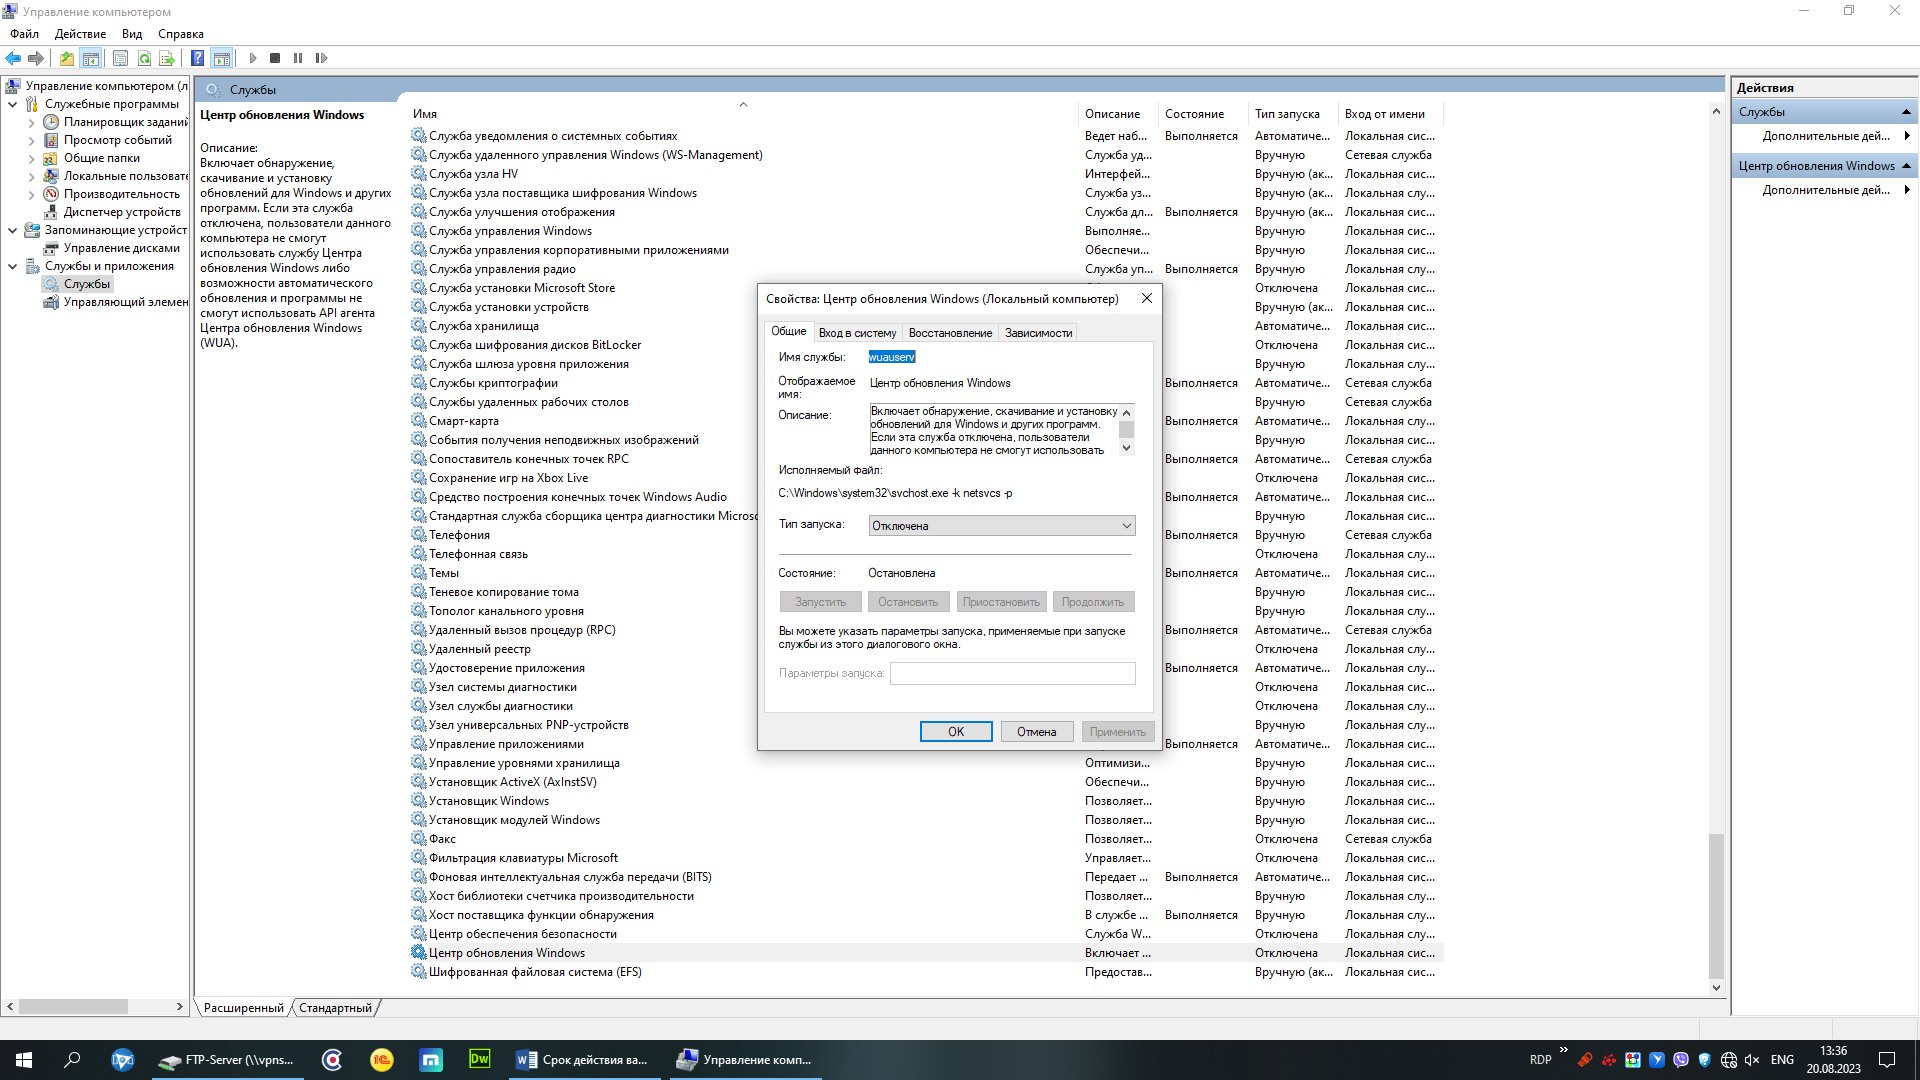Select Планировщик заданий in the tree

[x=126, y=122]
